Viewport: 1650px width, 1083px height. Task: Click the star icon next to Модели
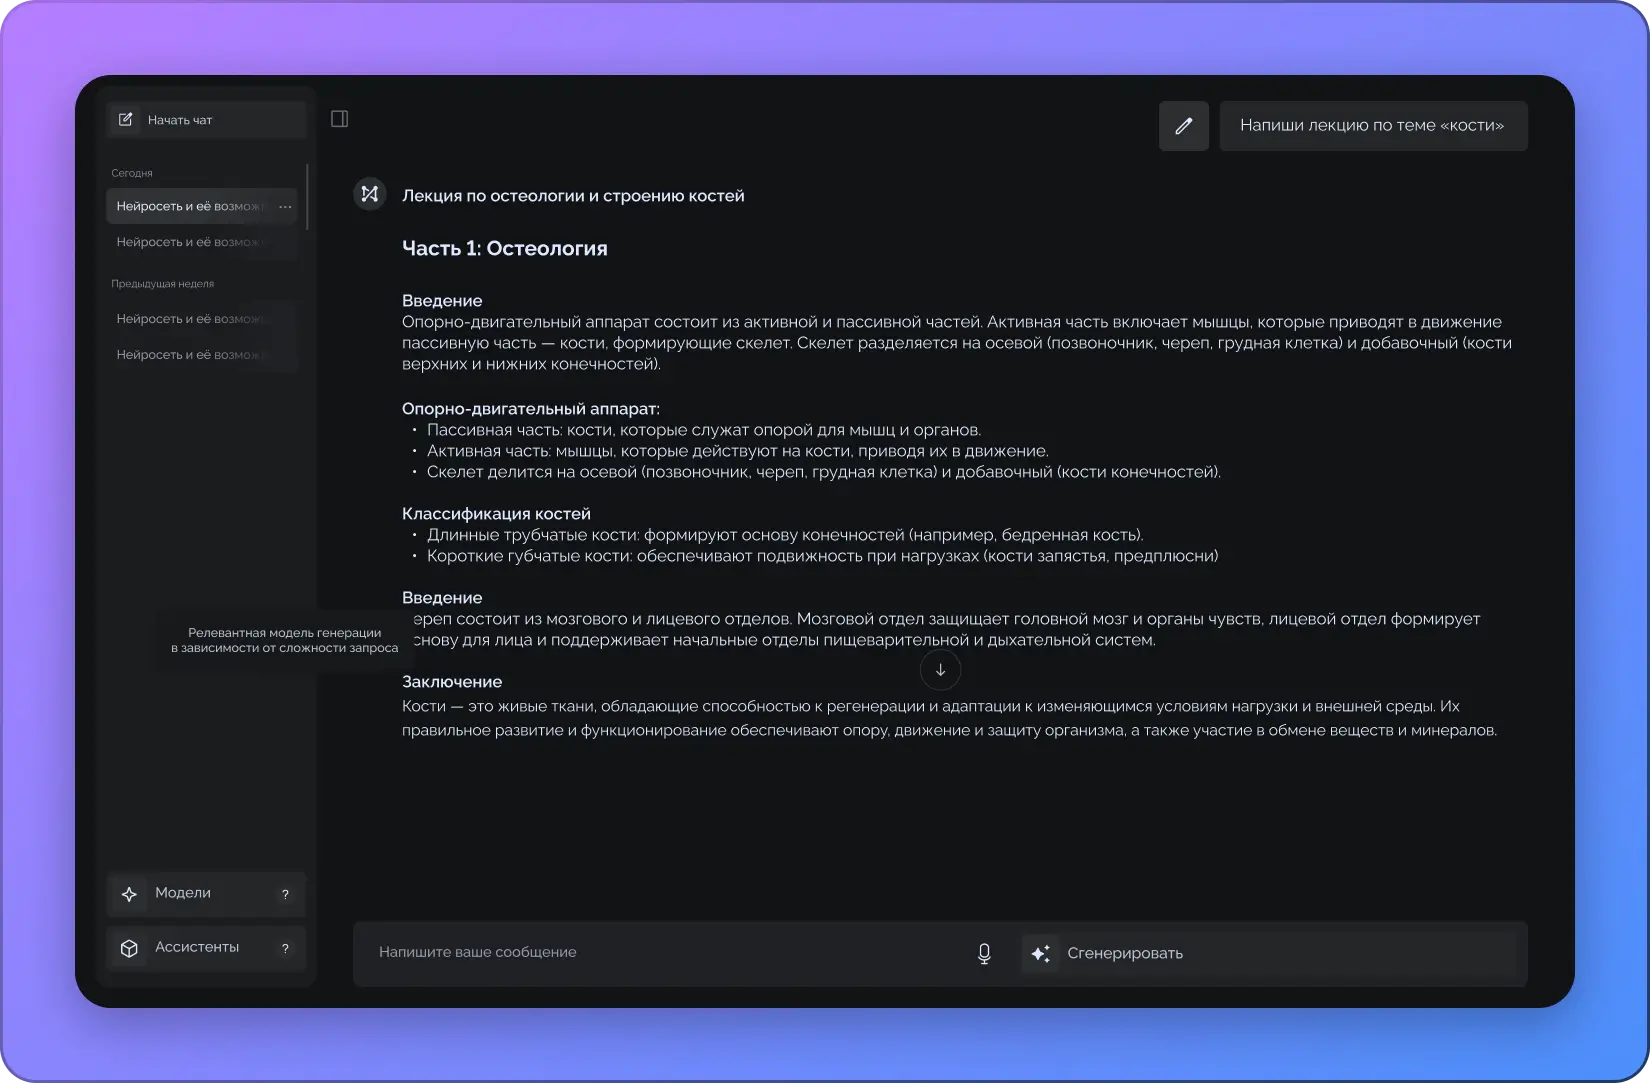click(x=129, y=894)
